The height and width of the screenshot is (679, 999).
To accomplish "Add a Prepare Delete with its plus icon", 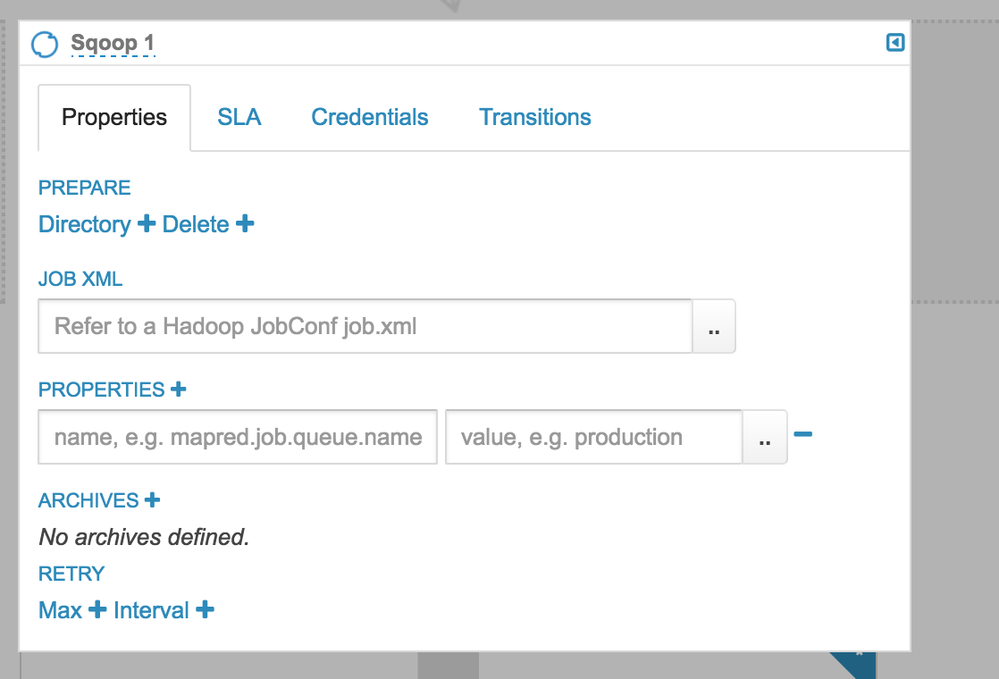I will pyautogui.click(x=245, y=224).
